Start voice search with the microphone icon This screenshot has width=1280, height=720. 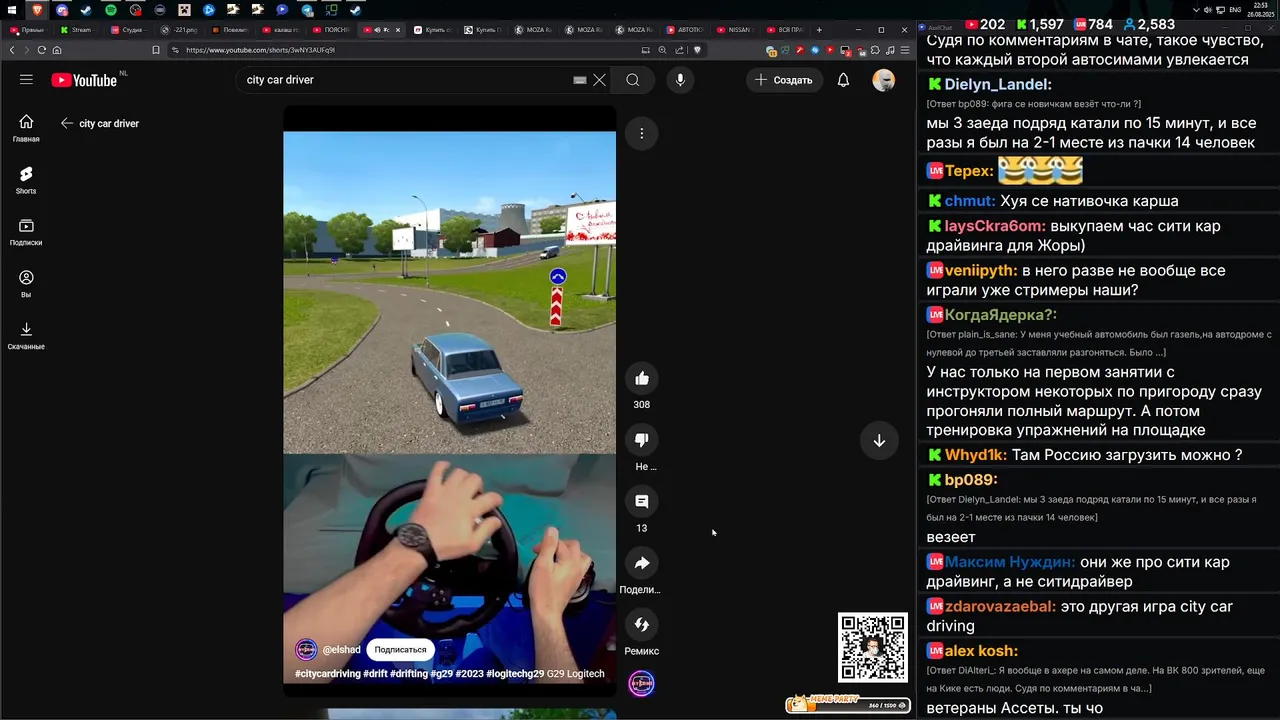click(x=680, y=80)
